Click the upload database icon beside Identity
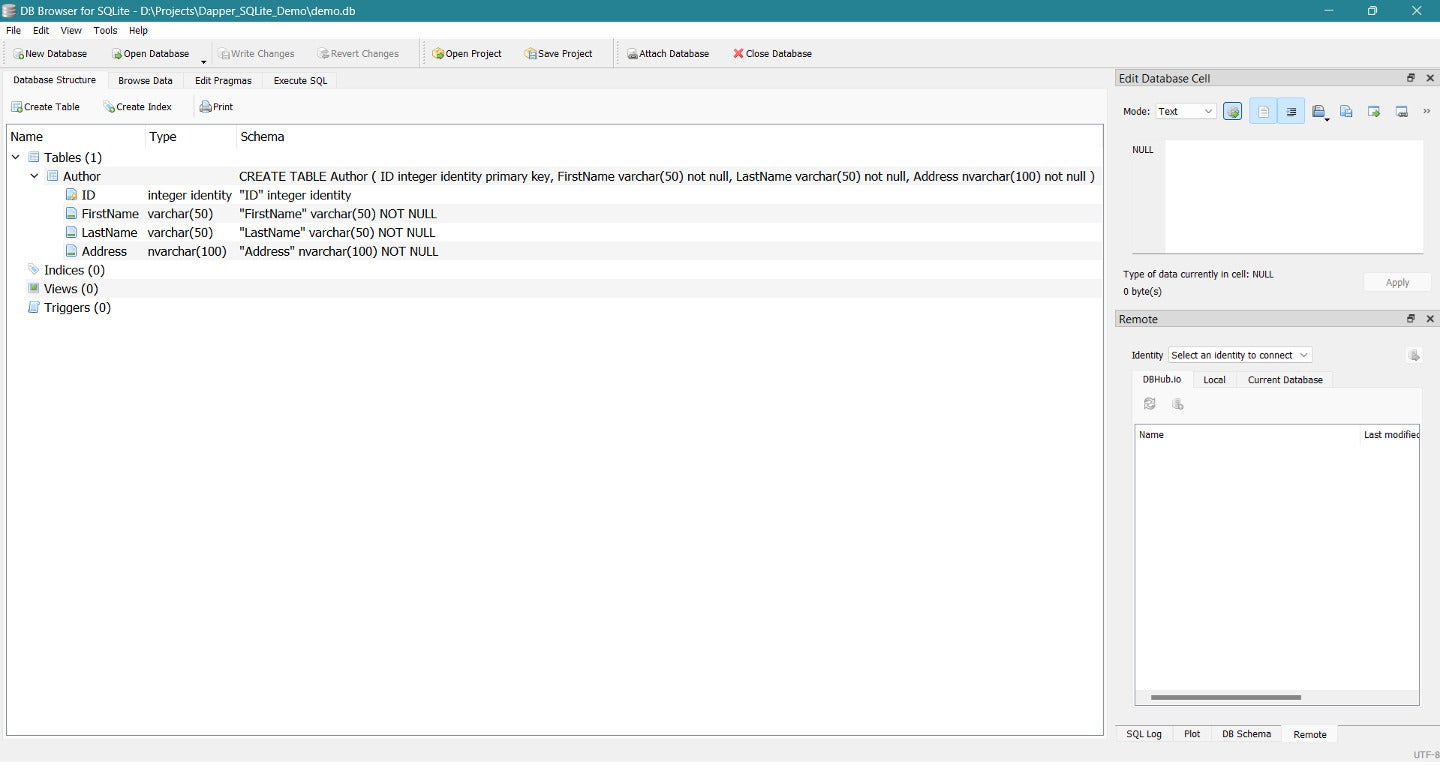 click(x=1413, y=355)
